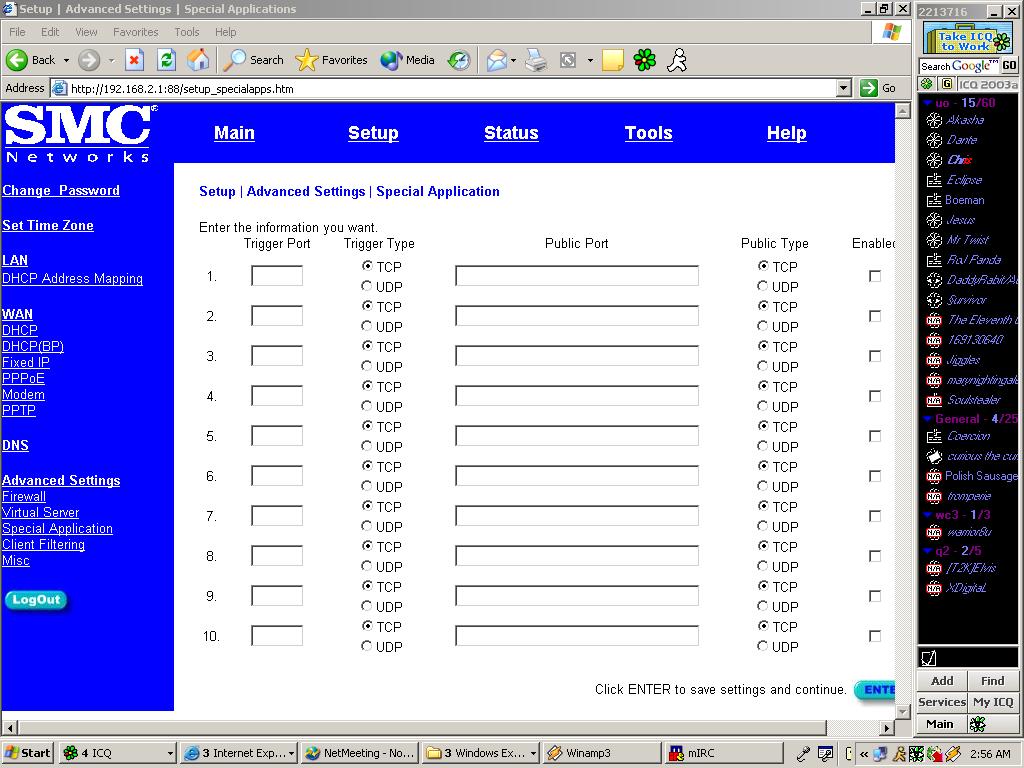The height and width of the screenshot is (768, 1024).
Task: Select UDP public type for row 3
Action: (763, 366)
